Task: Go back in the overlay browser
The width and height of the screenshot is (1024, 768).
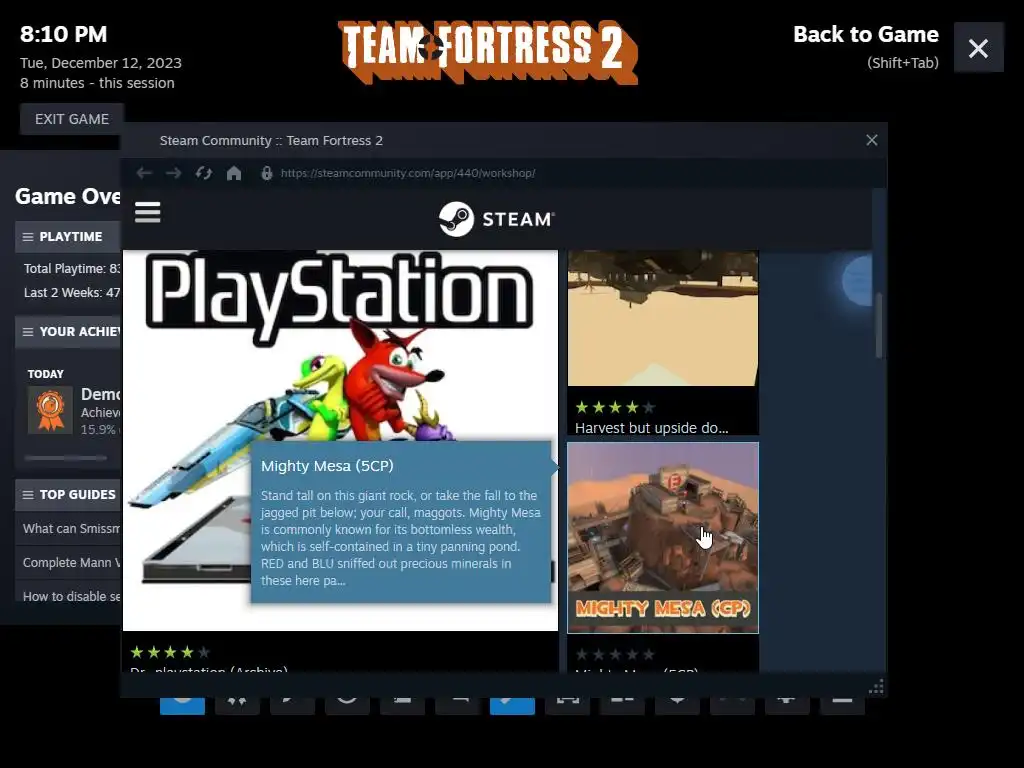Action: click(x=144, y=173)
